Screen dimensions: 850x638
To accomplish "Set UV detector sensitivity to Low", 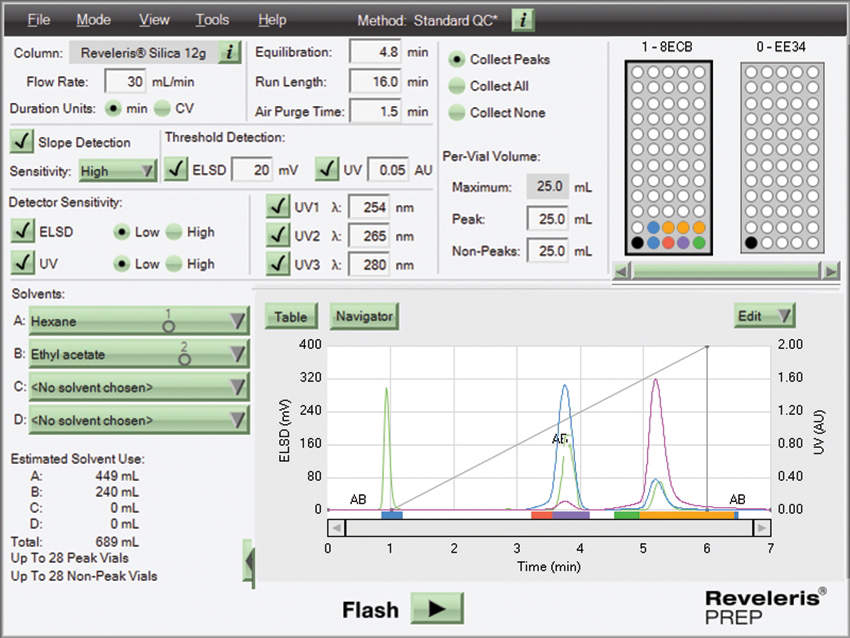I will pyautogui.click(x=121, y=264).
